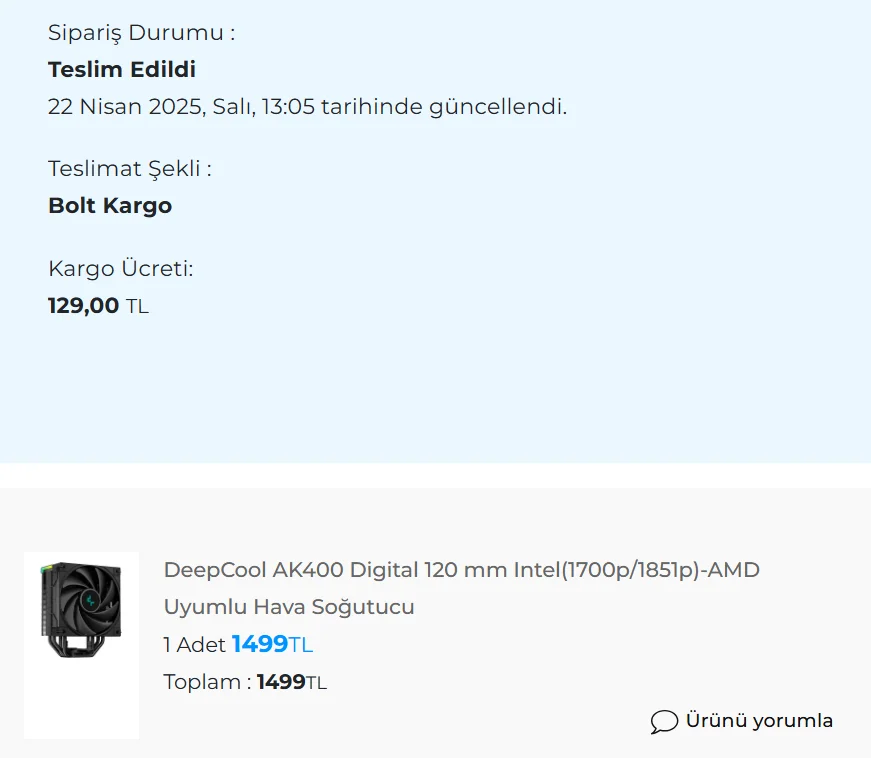The width and height of the screenshot is (871, 758).
Task: Click the blue 1499TL unit price
Action: 272,645
